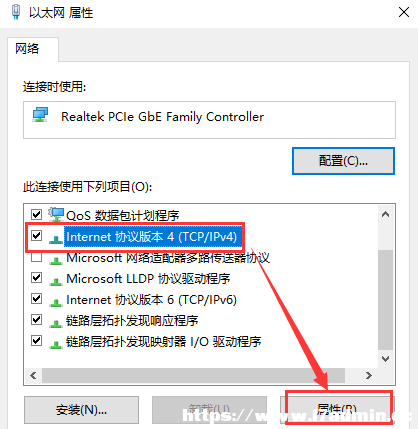Select the Microsoft LLDP 协议驱动程序 item

coord(148,279)
